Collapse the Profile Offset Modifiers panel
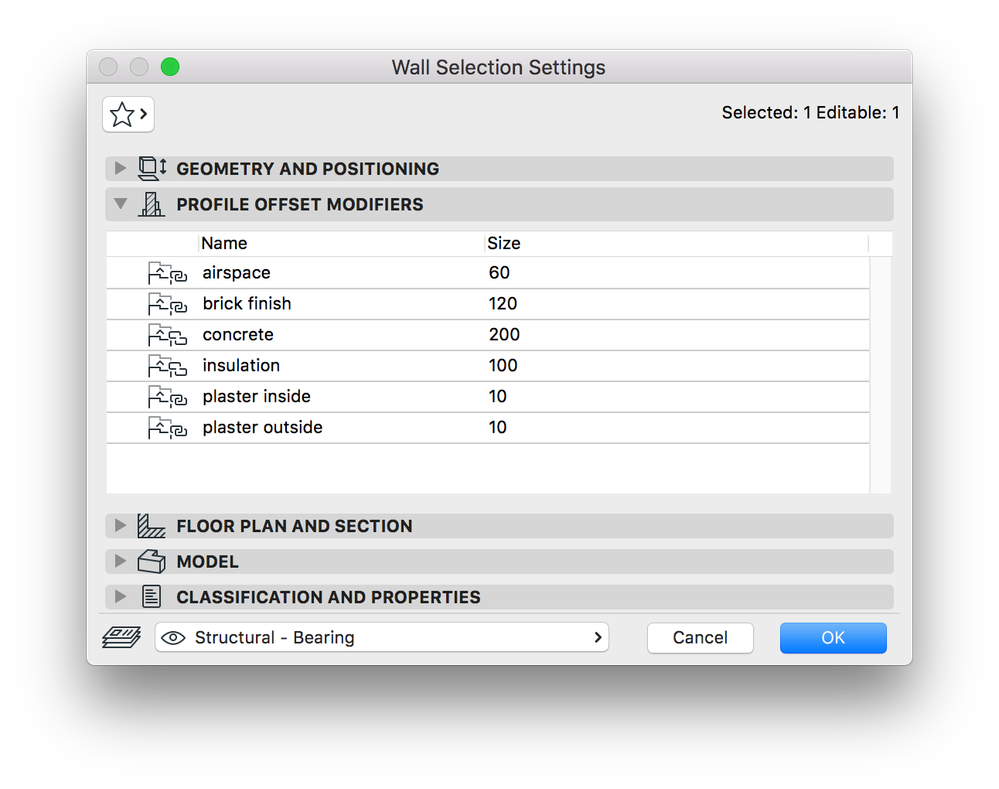 (121, 204)
